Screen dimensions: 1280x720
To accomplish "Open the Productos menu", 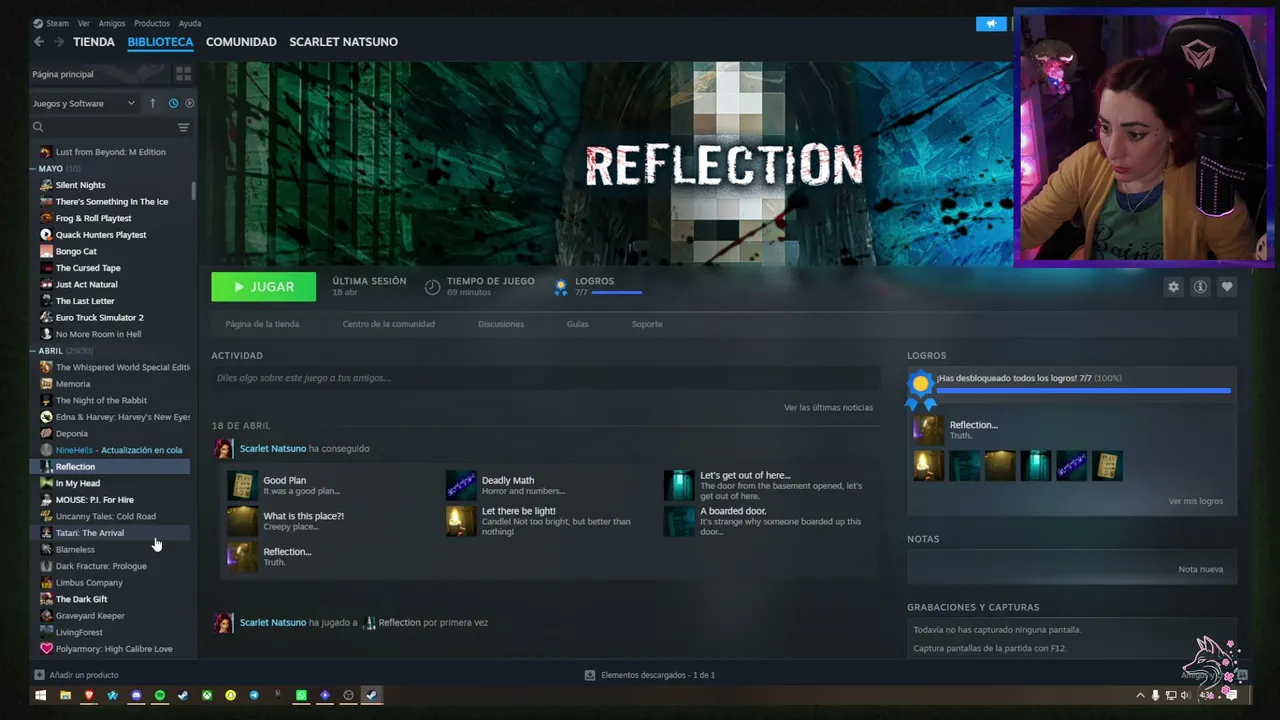I will tap(152, 23).
